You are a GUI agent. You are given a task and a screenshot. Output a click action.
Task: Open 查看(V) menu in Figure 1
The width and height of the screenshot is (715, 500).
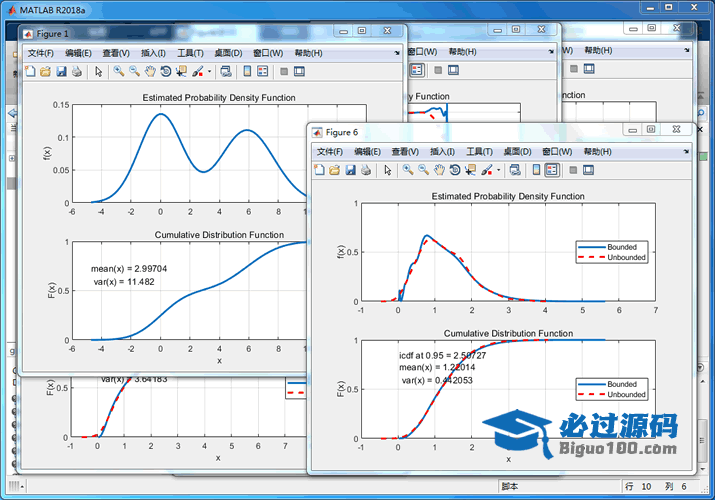pos(116,53)
